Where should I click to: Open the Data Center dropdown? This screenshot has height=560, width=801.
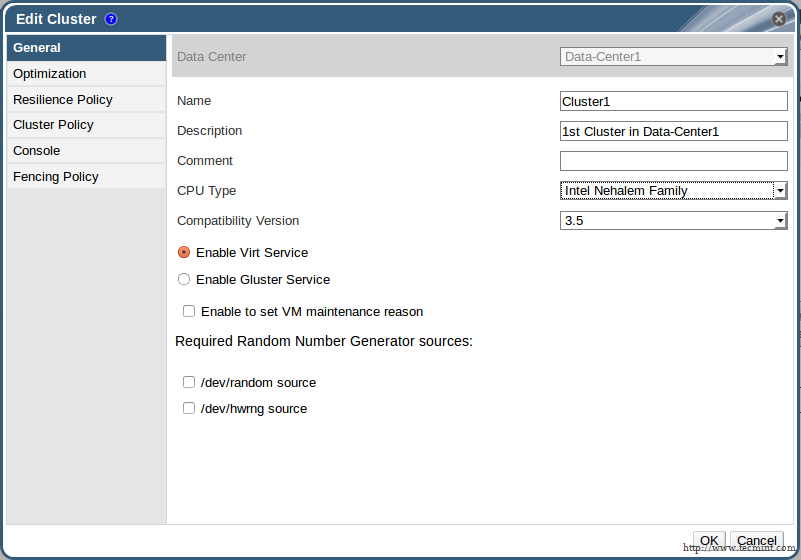tap(673, 57)
